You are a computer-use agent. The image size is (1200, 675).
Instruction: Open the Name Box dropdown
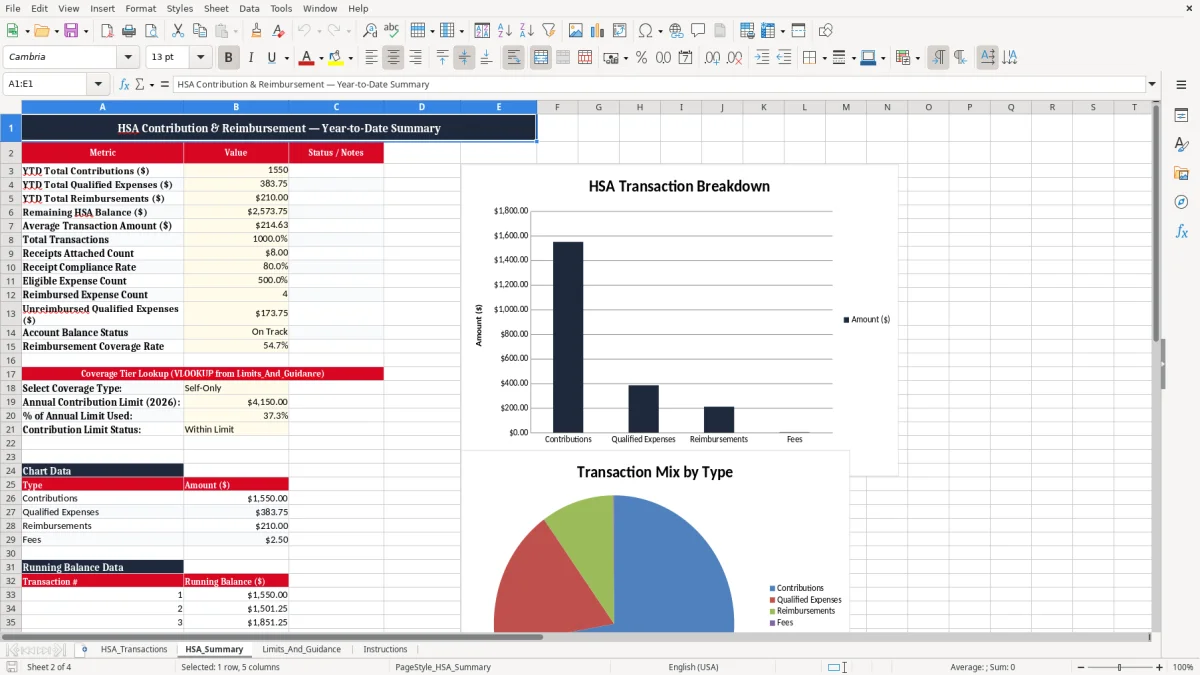tap(98, 84)
